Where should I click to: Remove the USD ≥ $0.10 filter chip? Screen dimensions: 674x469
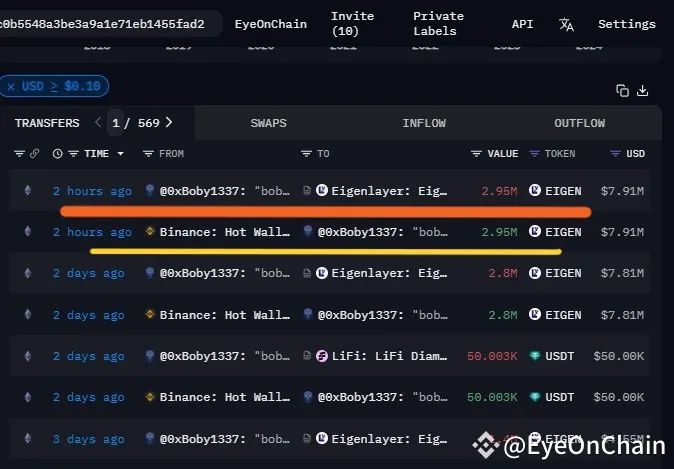[11, 86]
